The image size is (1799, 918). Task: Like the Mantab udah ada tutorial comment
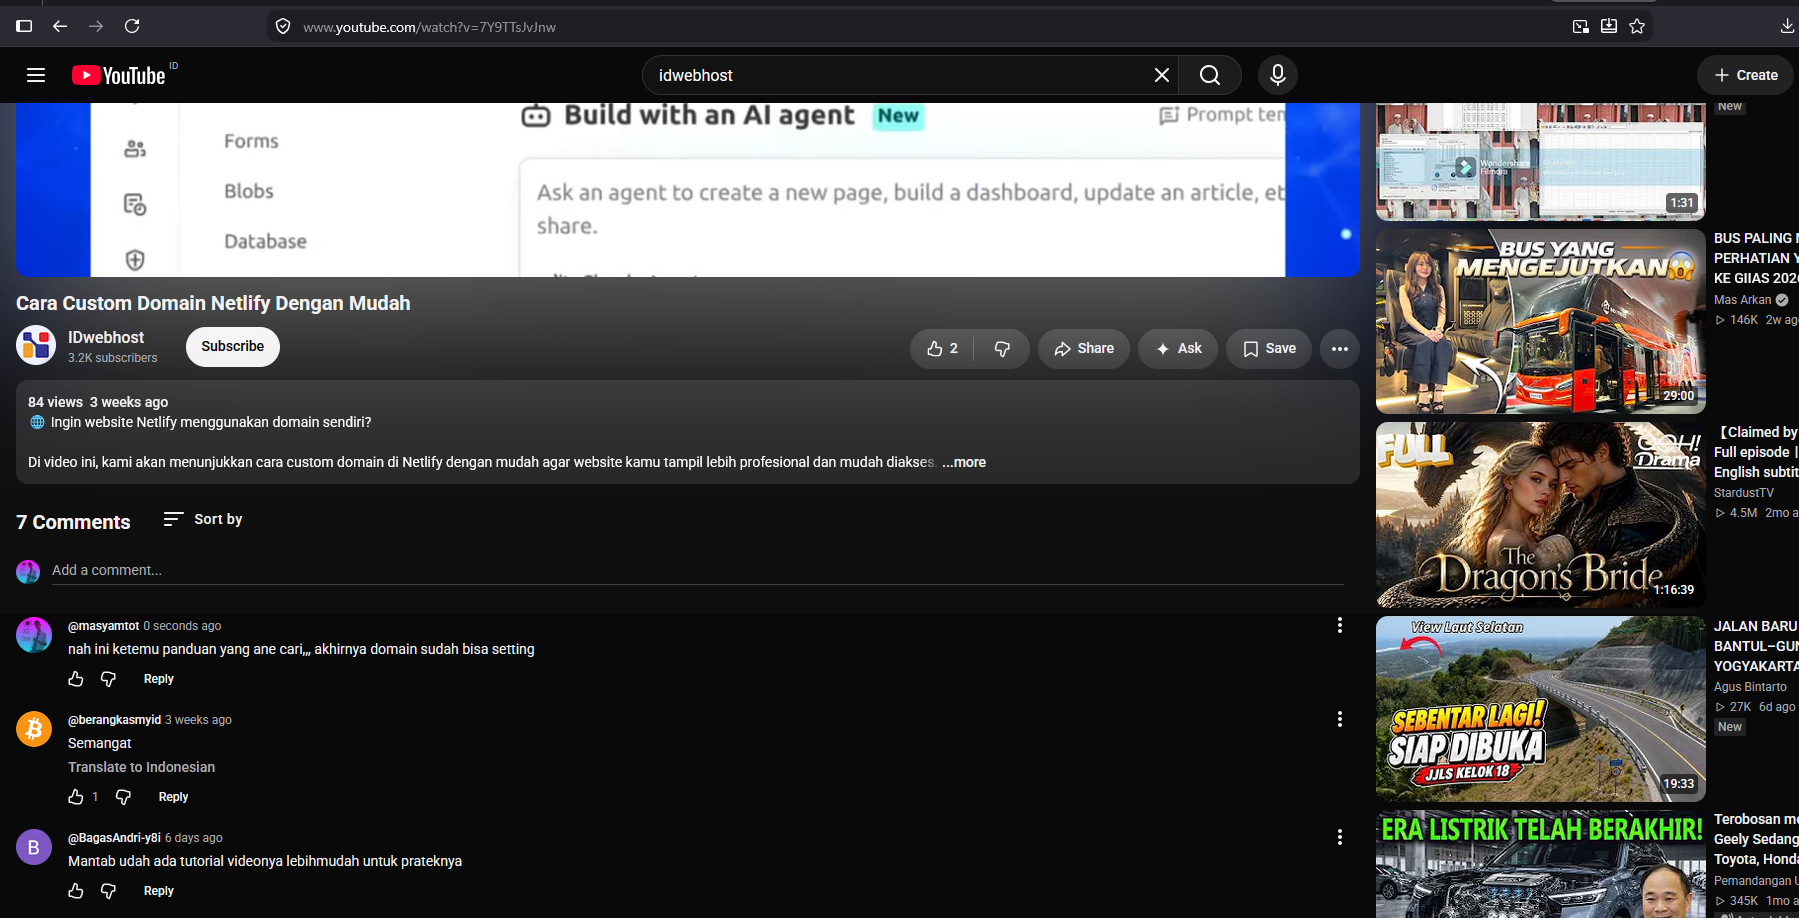pyautogui.click(x=76, y=891)
